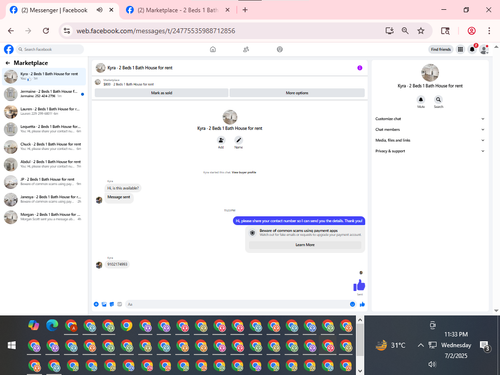
Task: Switch to Marketplace - 2 Beds tab
Action: 177,10
